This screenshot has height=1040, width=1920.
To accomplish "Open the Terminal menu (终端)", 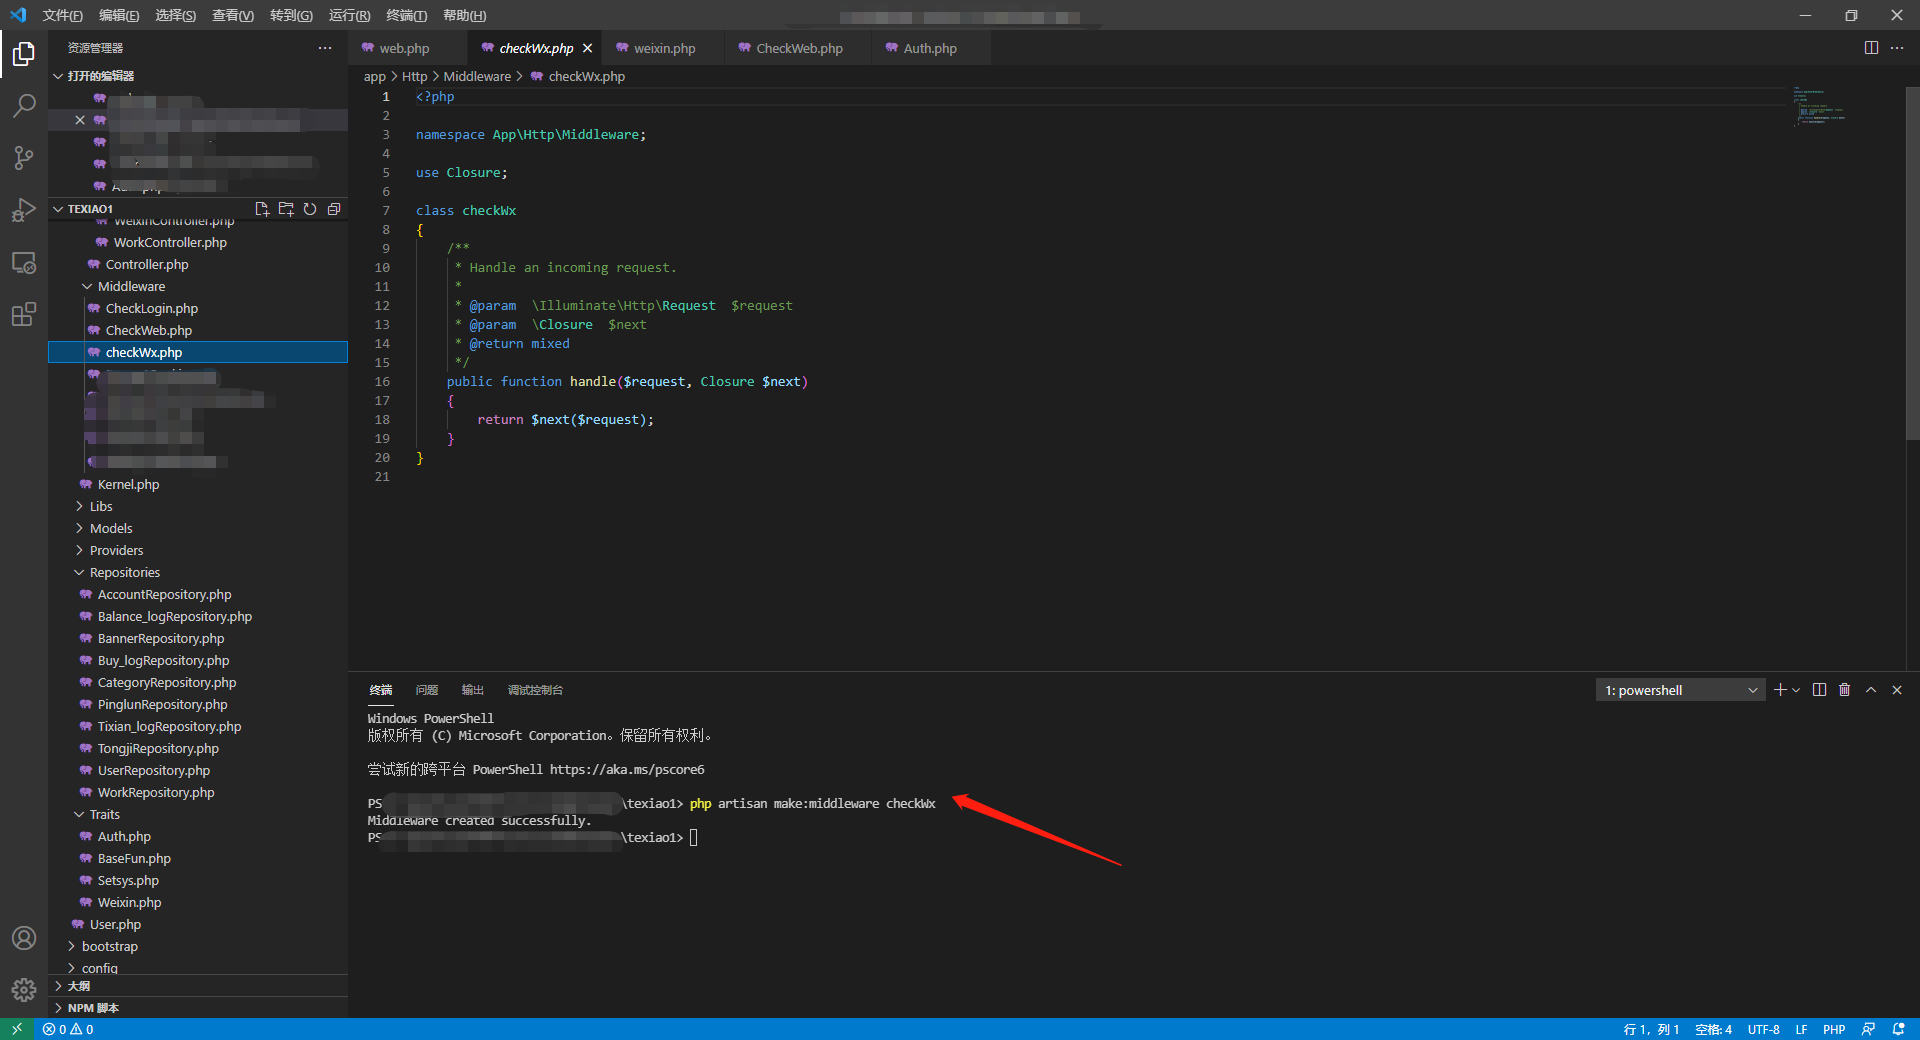I will point(406,15).
